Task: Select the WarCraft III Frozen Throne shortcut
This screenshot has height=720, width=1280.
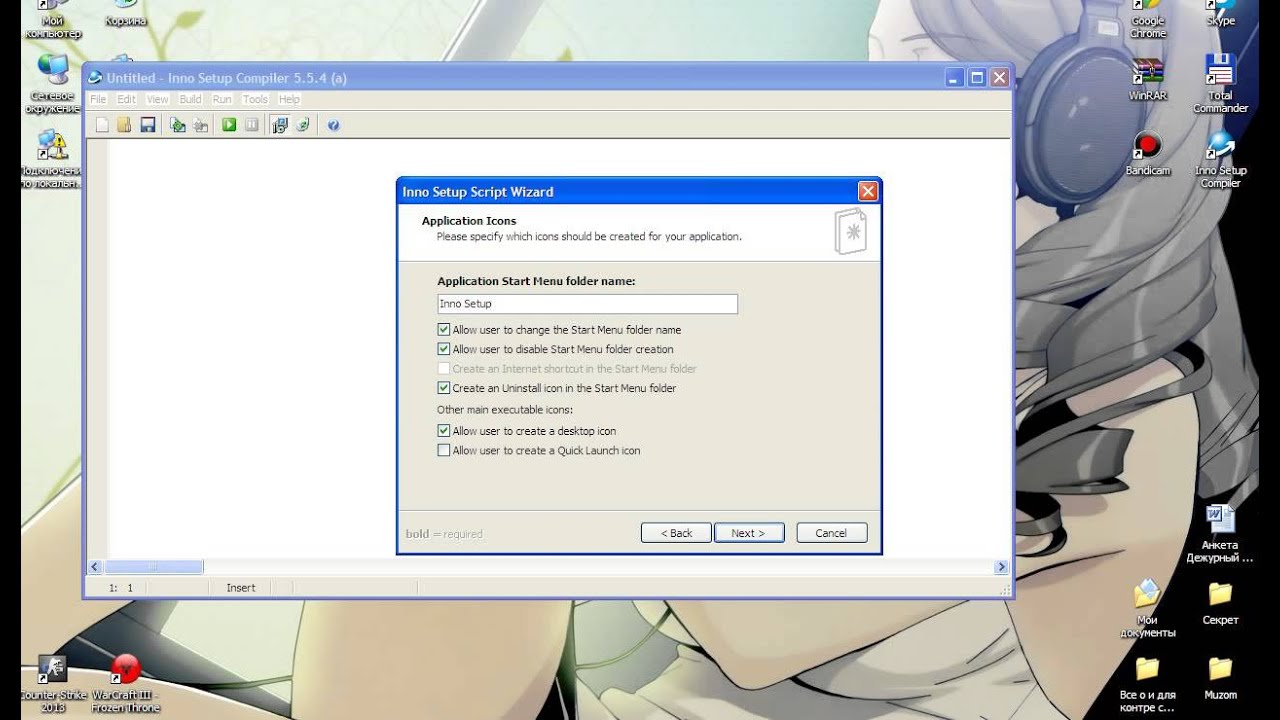Action: click(125, 683)
